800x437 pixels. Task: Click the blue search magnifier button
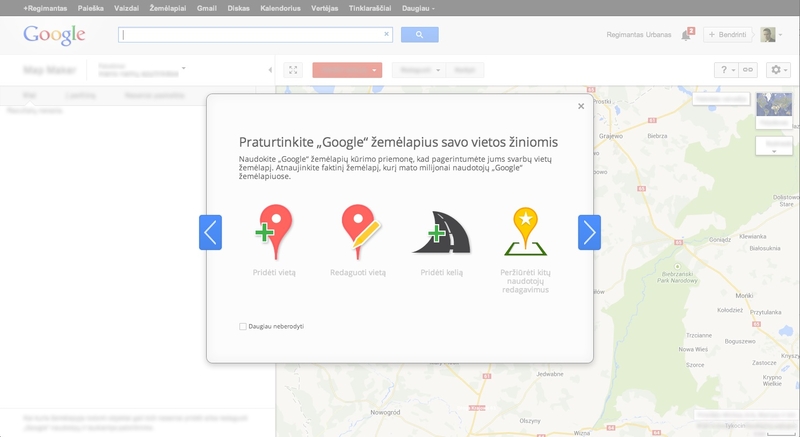(x=420, y=35)
